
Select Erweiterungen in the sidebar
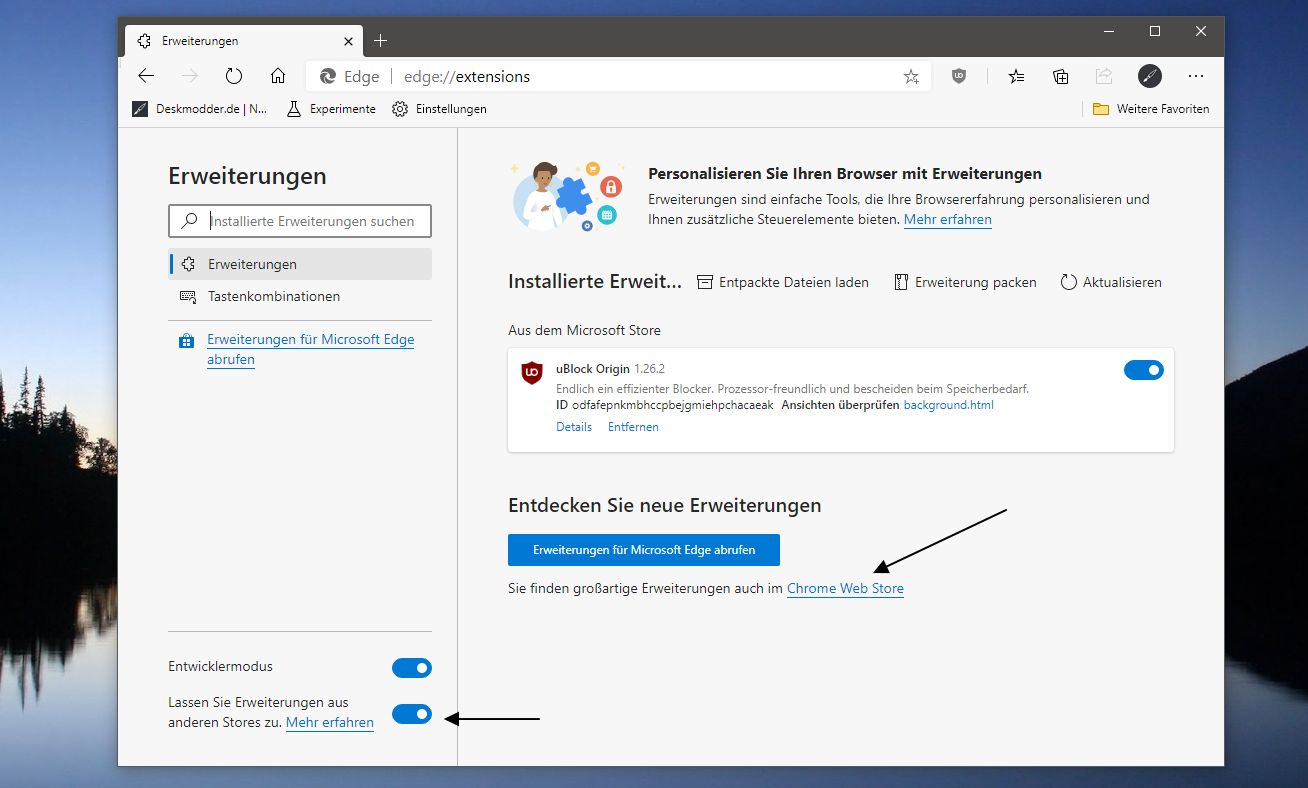[301, 264]
